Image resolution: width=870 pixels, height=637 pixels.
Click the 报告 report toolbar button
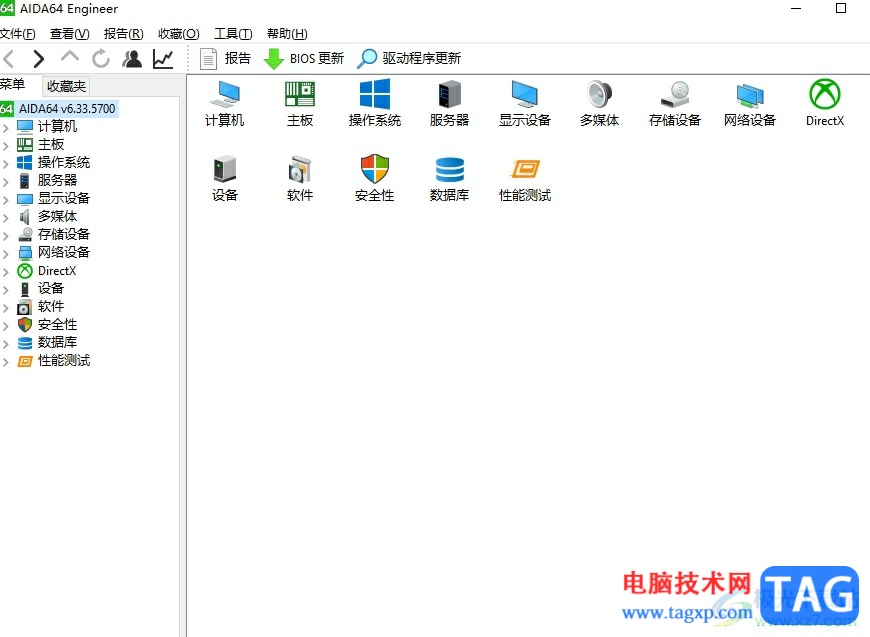click(x=225, y=58)
